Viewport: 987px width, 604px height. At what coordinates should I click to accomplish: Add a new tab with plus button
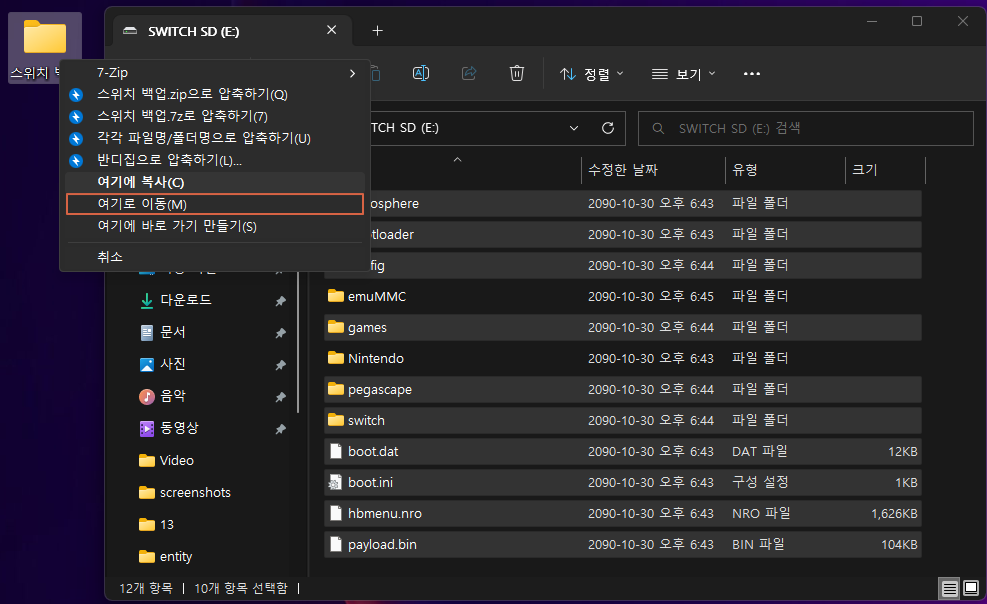tap(377, 31)
